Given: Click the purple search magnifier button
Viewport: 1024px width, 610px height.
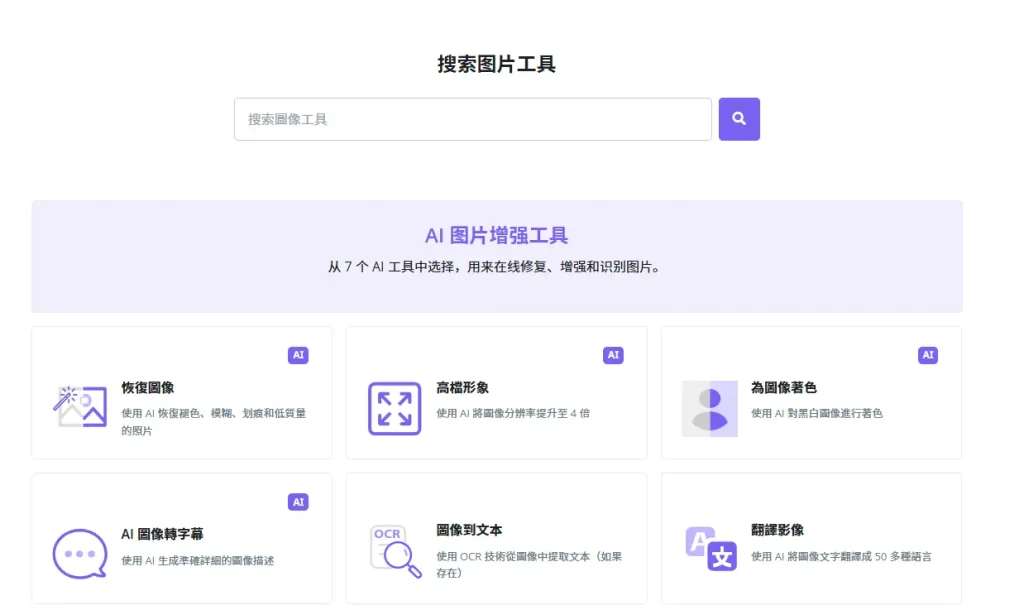Looking at the screenshot, I should click(739, 119).
